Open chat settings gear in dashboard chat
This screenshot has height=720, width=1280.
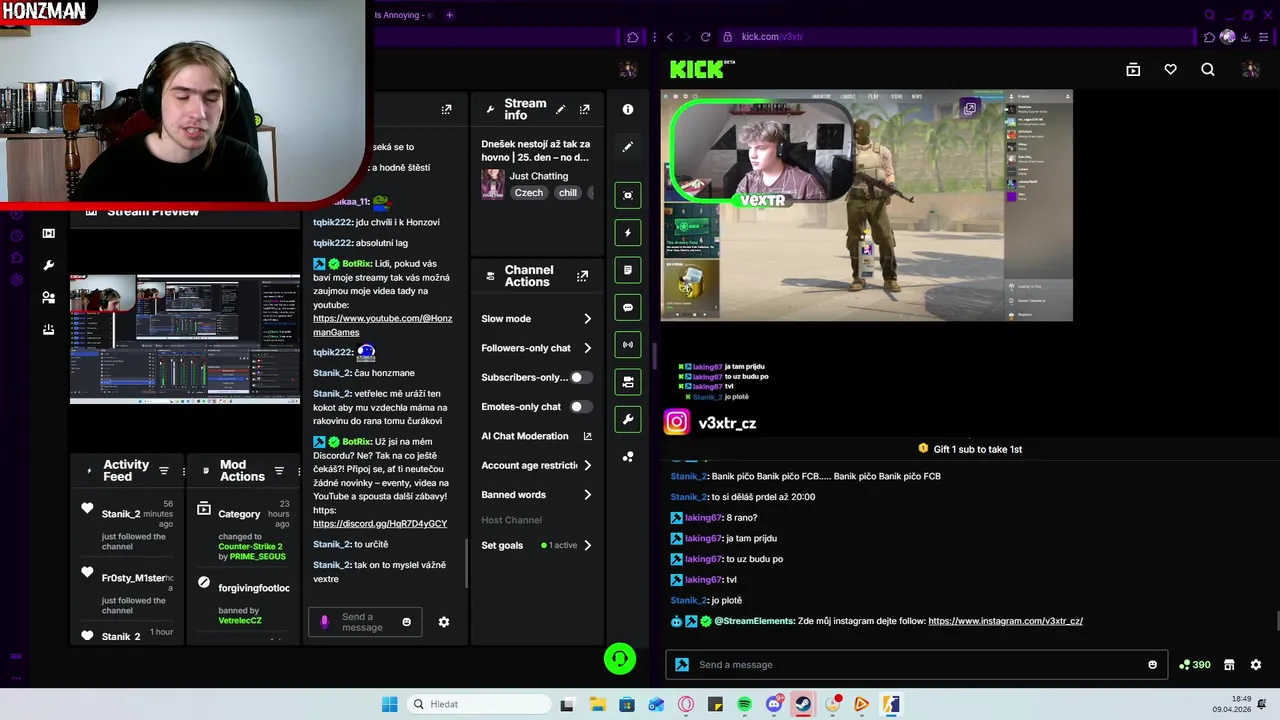(444, 622)
